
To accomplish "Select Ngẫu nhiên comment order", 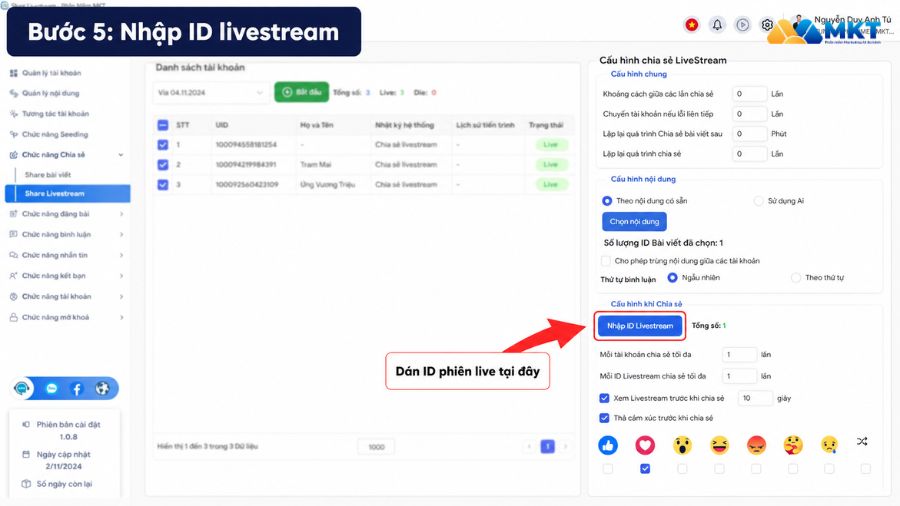I will coord(672,278).
